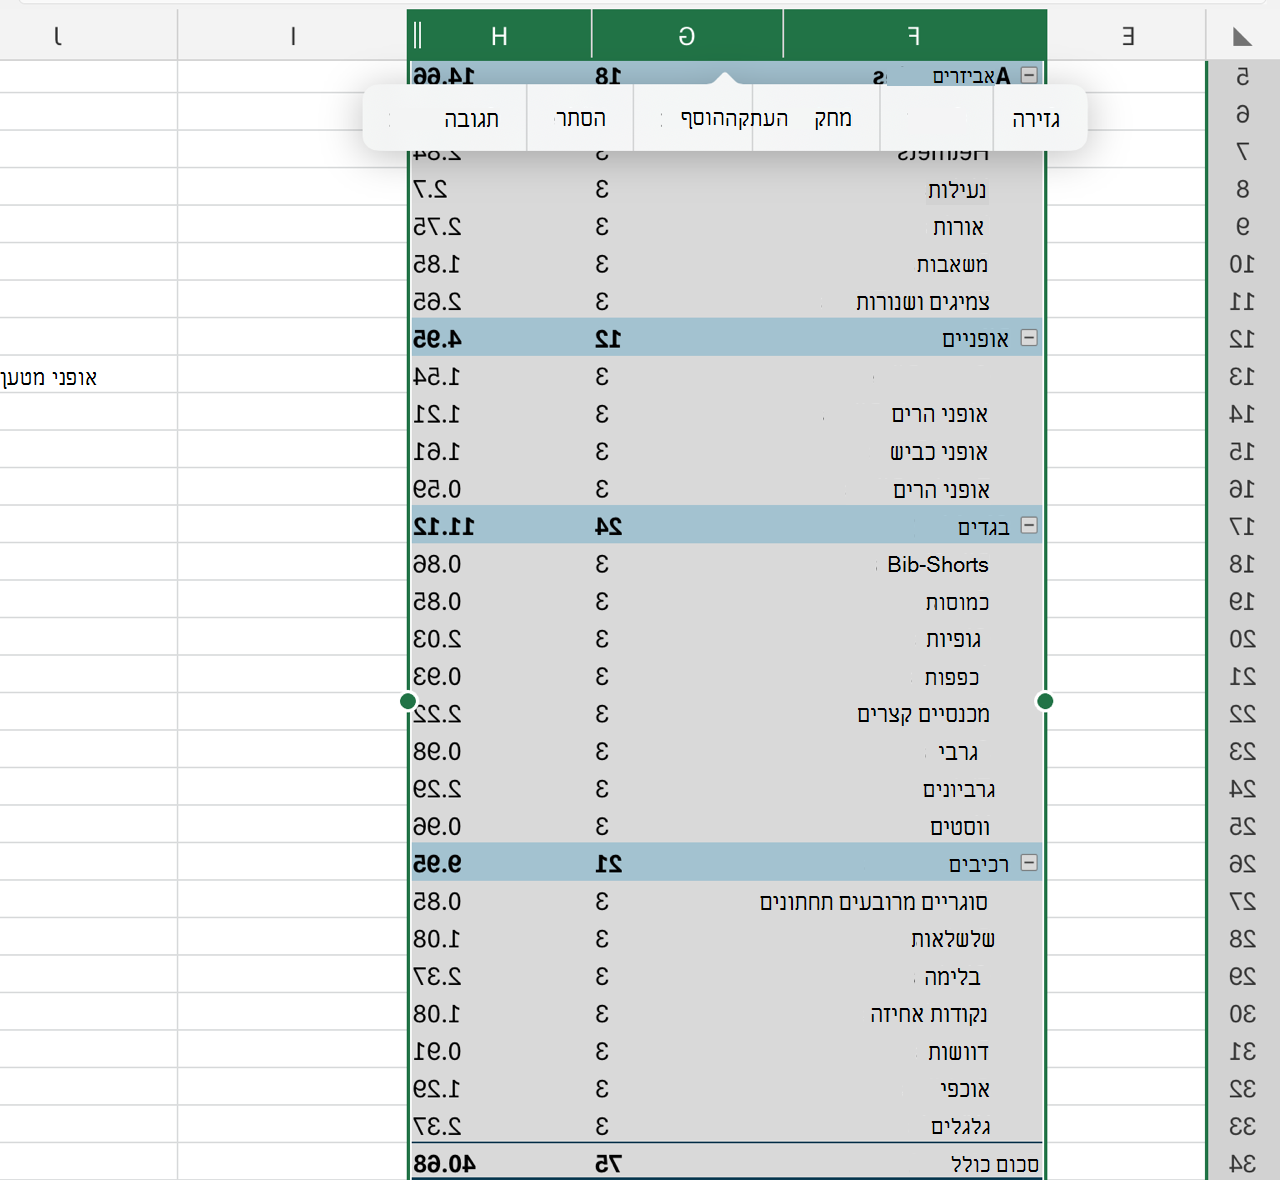Click the grand total value 40.68
1280x1180 pixels.
(444, 1164)
